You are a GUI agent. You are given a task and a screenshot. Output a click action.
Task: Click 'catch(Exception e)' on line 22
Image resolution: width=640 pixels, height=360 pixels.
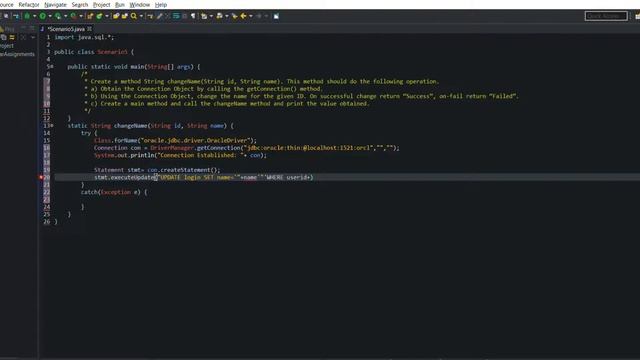click(111, 192)
